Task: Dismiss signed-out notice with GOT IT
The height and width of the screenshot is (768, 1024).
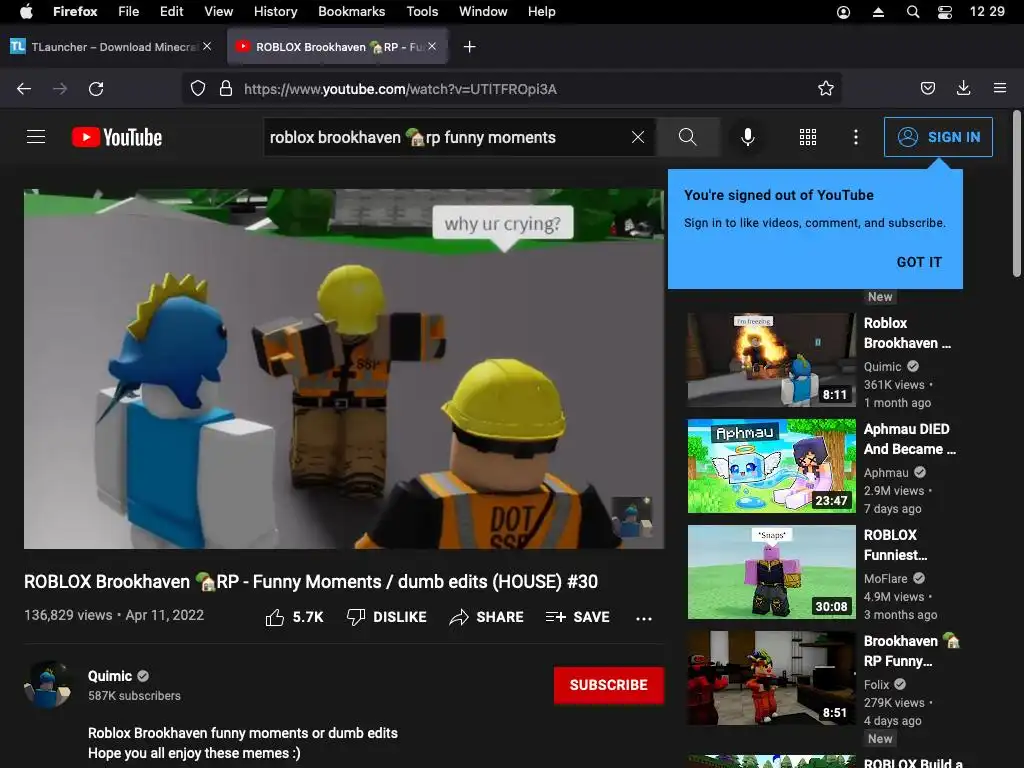Action: 919,262
